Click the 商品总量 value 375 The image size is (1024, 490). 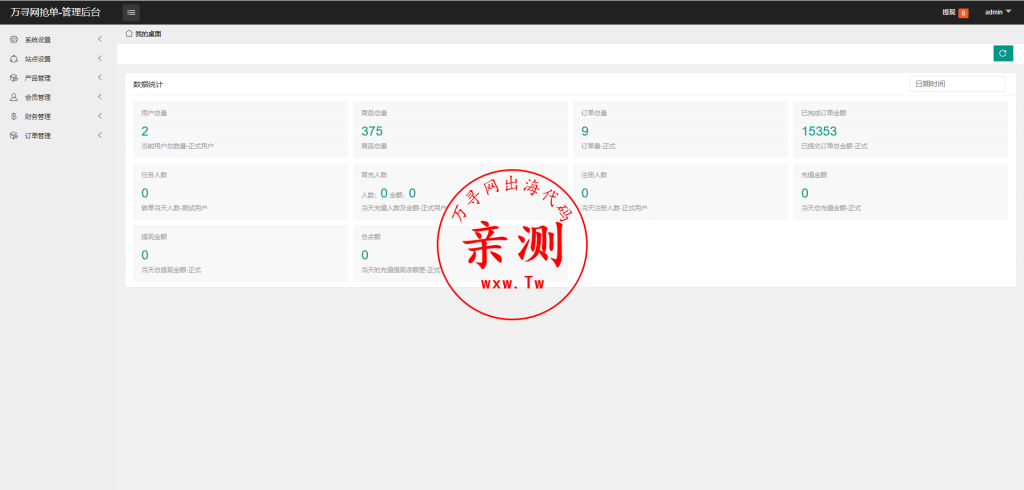[372, 131]
